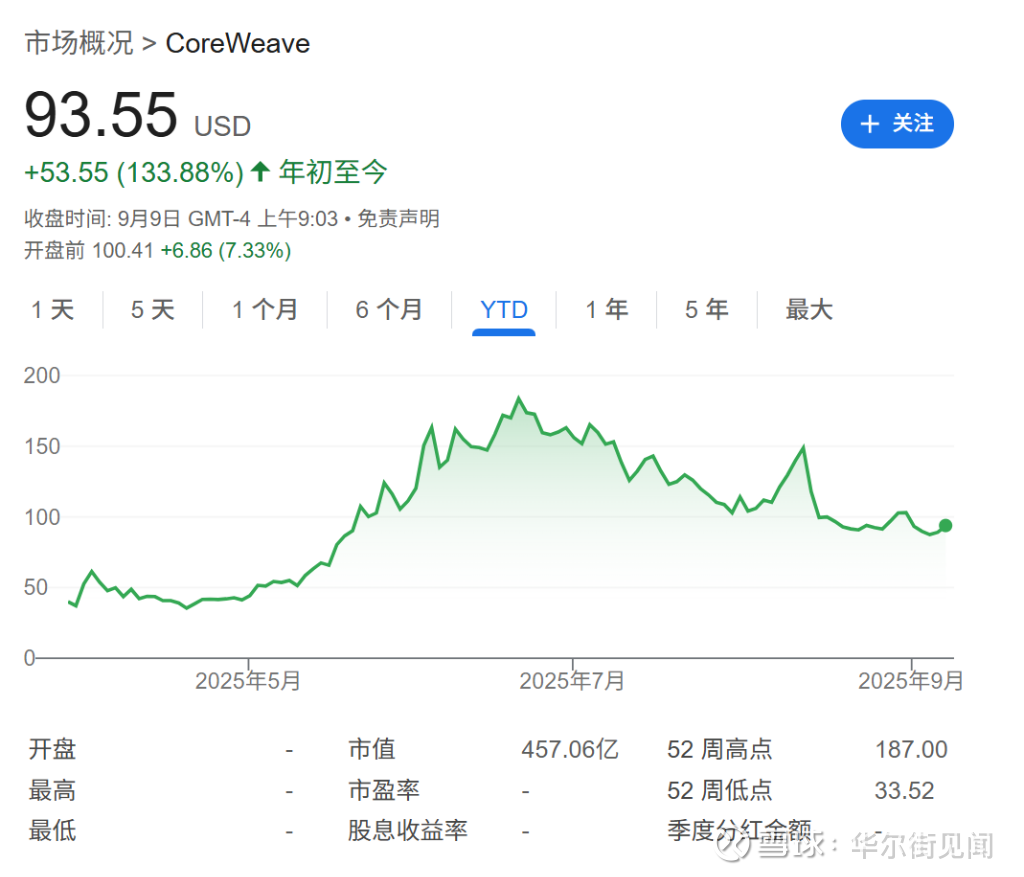
Task: Click the 200 y-axis label
Action: [42, 375]
